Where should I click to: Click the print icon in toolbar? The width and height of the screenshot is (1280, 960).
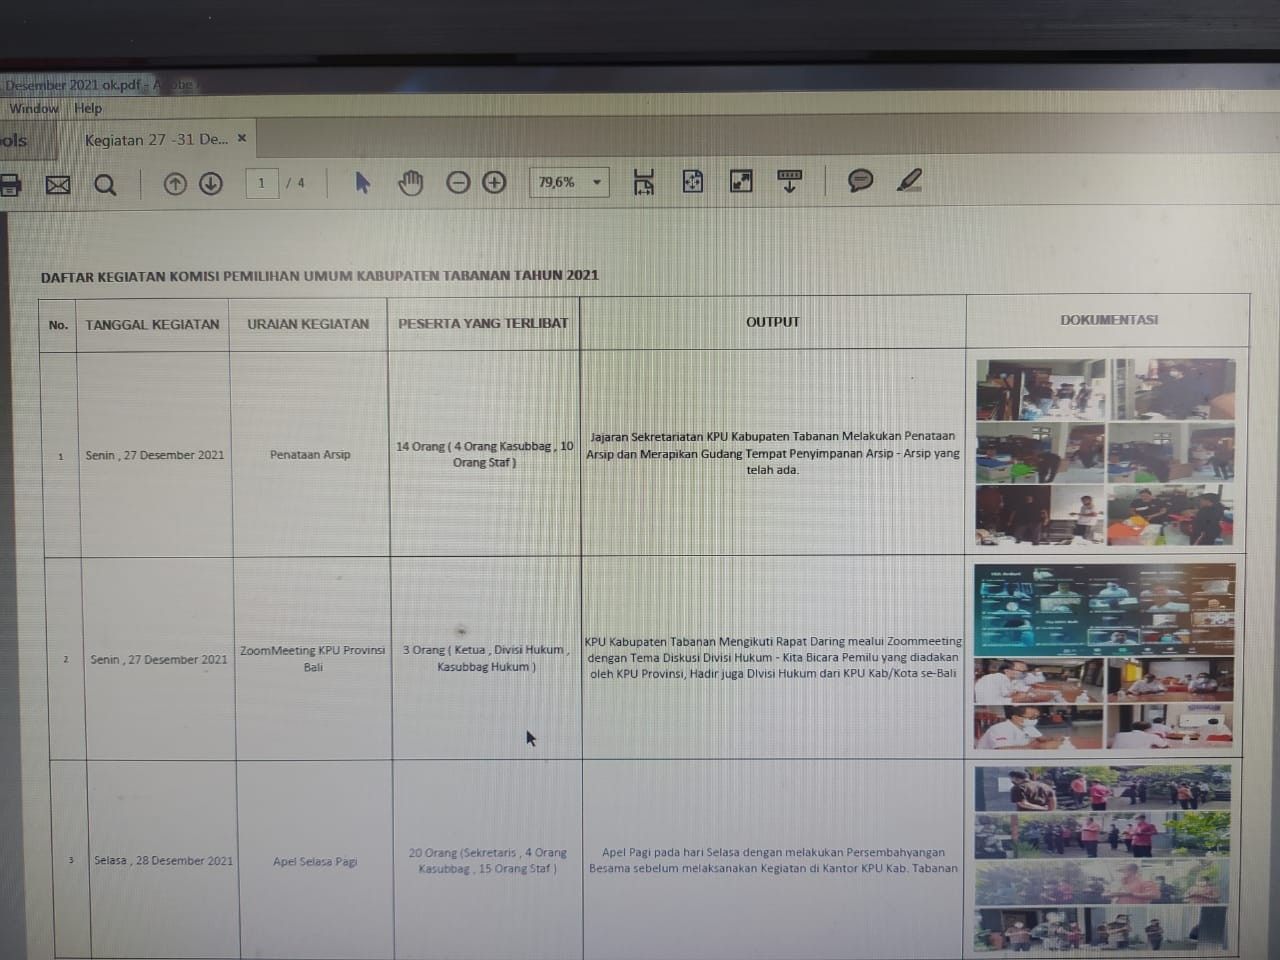pos(10,185)
